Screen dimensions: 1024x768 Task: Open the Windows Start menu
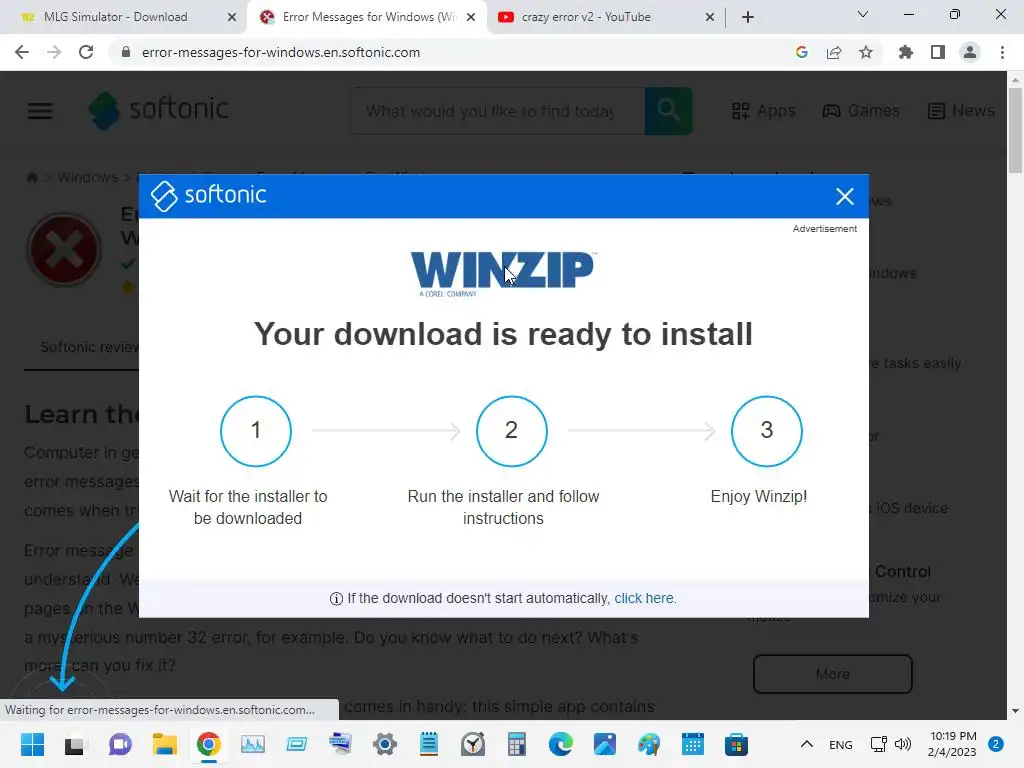pos(32,744)
